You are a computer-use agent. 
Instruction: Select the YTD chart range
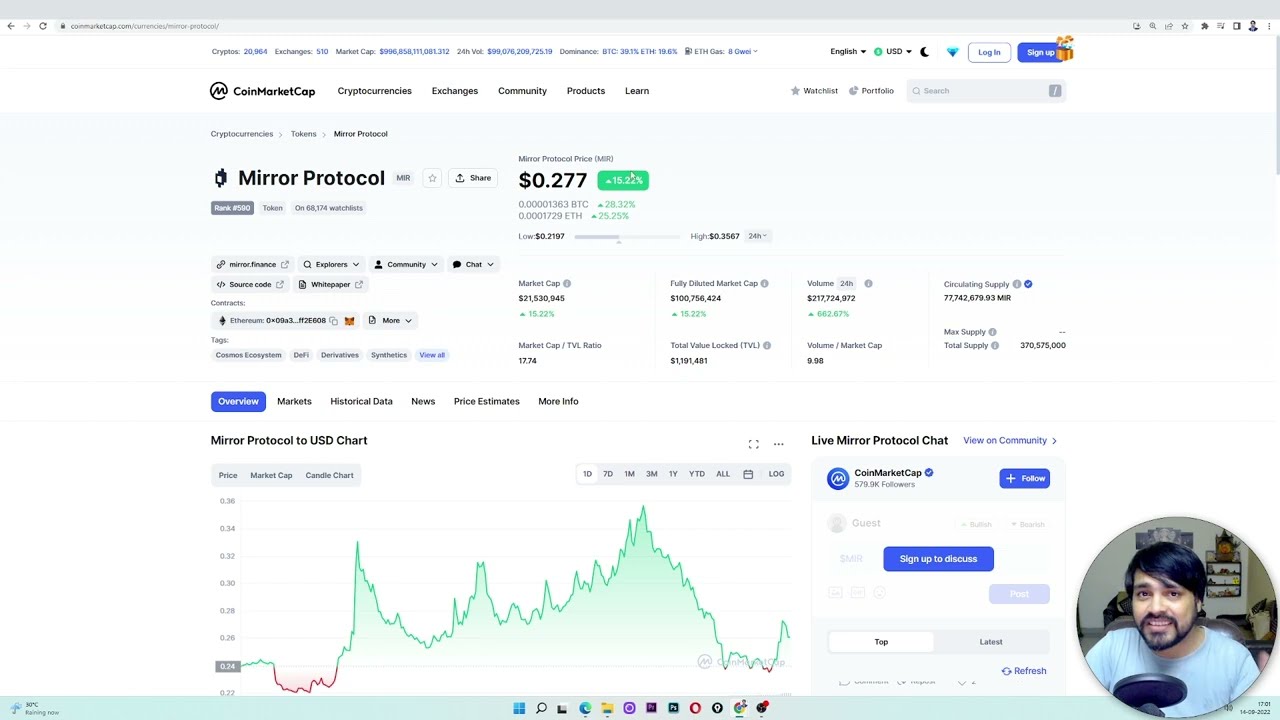pyautogui.click(x=697, y=474)
